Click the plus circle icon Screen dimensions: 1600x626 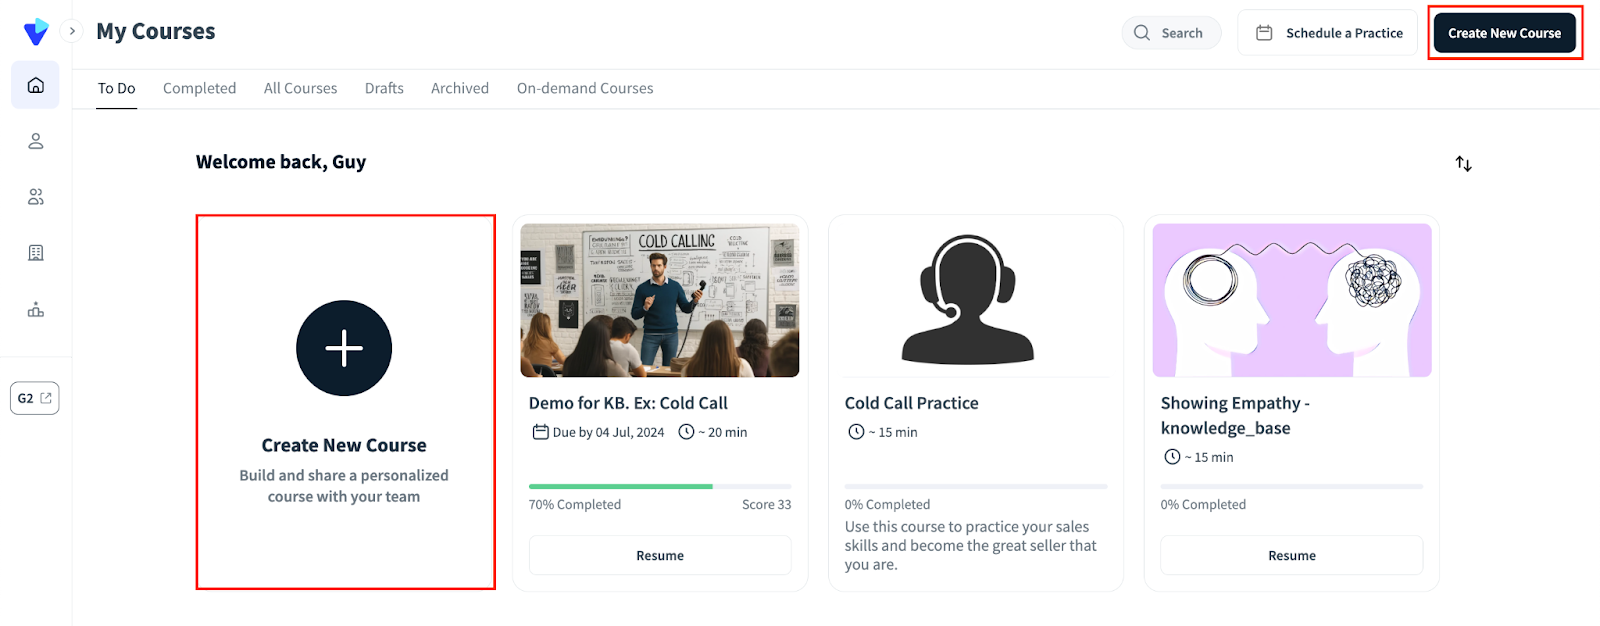tap(344, 348)
